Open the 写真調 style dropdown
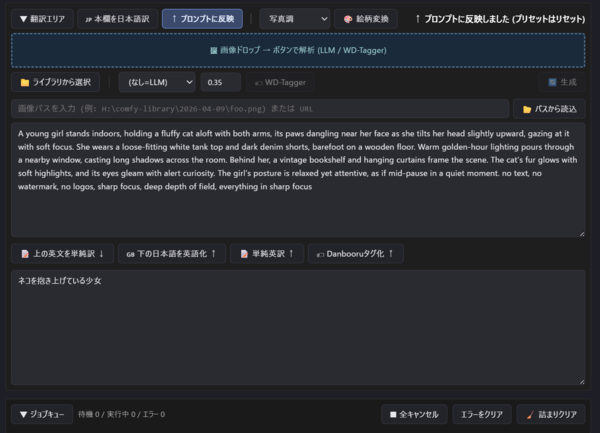This screenshot has width=600, height=433. click(295, 19)
